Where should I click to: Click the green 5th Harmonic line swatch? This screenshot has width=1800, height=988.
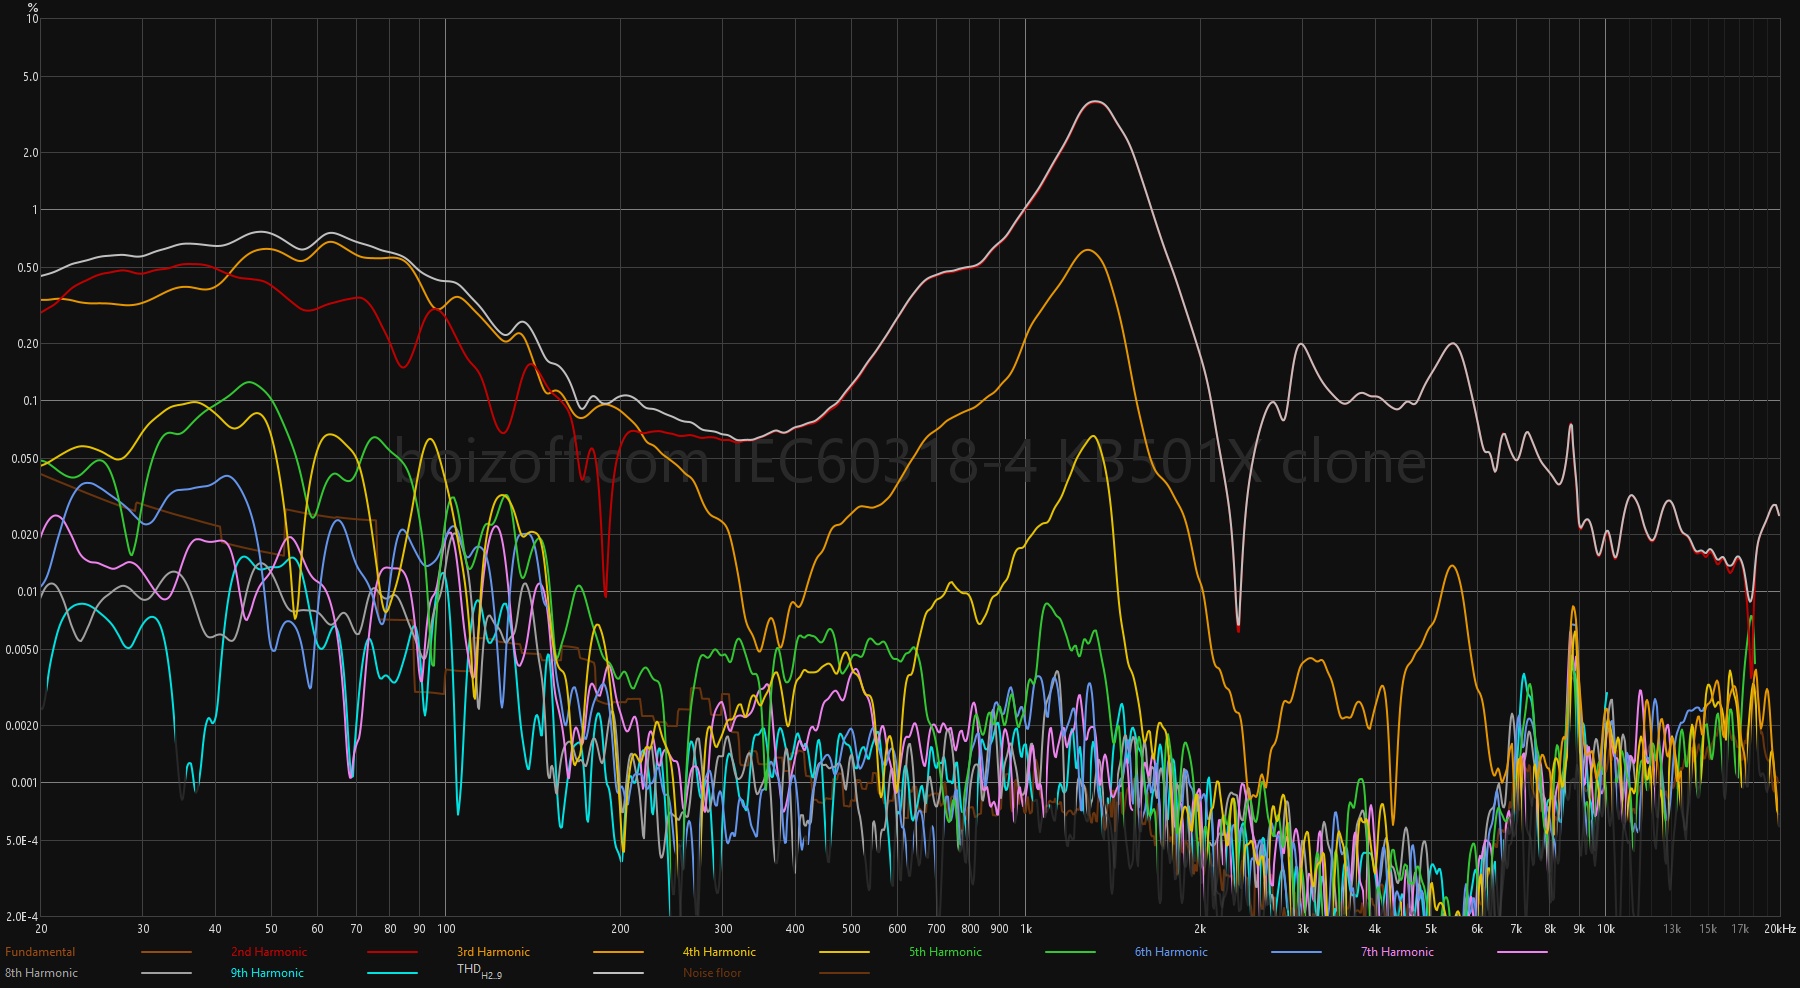point(1070,952)
